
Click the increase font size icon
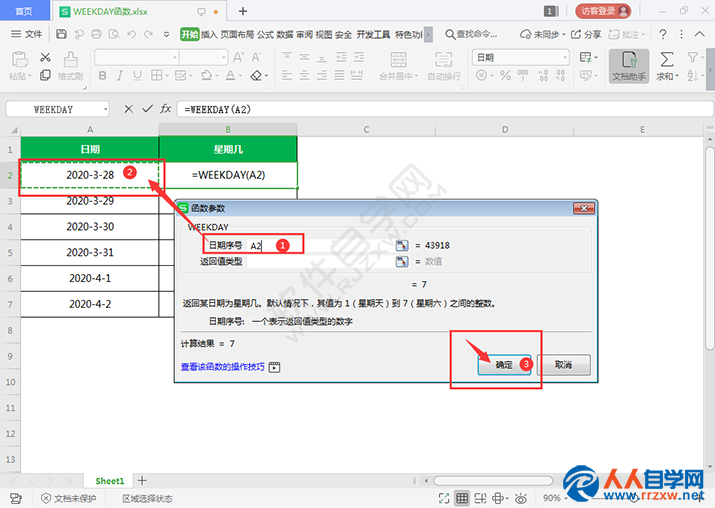point(238,57)
